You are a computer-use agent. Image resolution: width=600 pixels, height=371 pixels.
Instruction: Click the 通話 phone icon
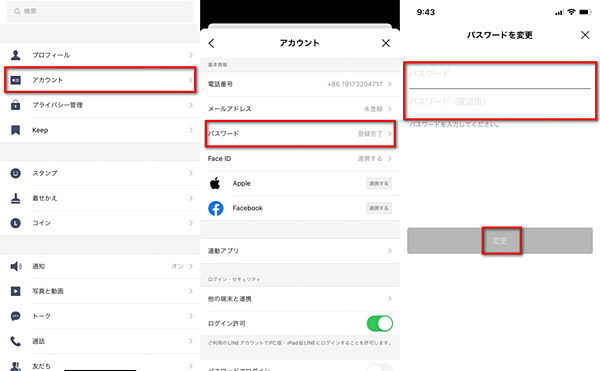click(x=16, y=341)
